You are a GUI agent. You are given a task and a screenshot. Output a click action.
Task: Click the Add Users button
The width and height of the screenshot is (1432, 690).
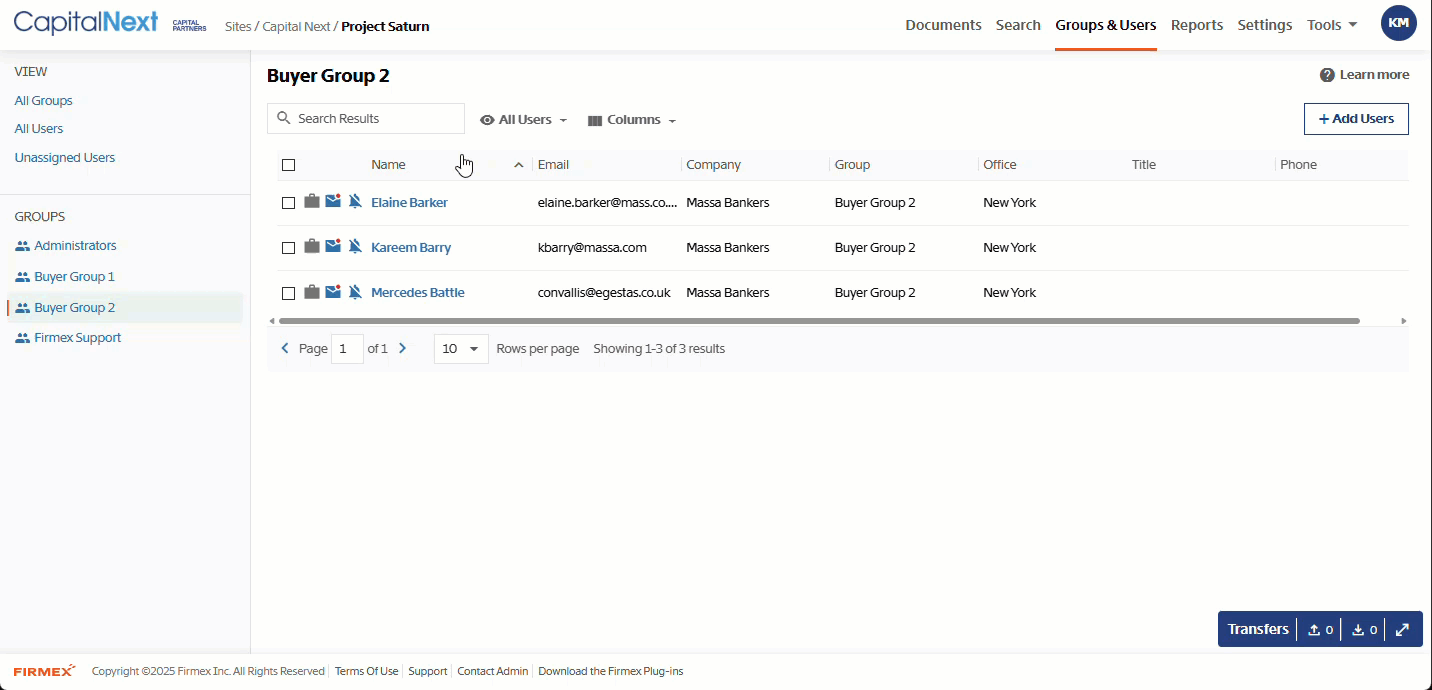[1356, 119]
